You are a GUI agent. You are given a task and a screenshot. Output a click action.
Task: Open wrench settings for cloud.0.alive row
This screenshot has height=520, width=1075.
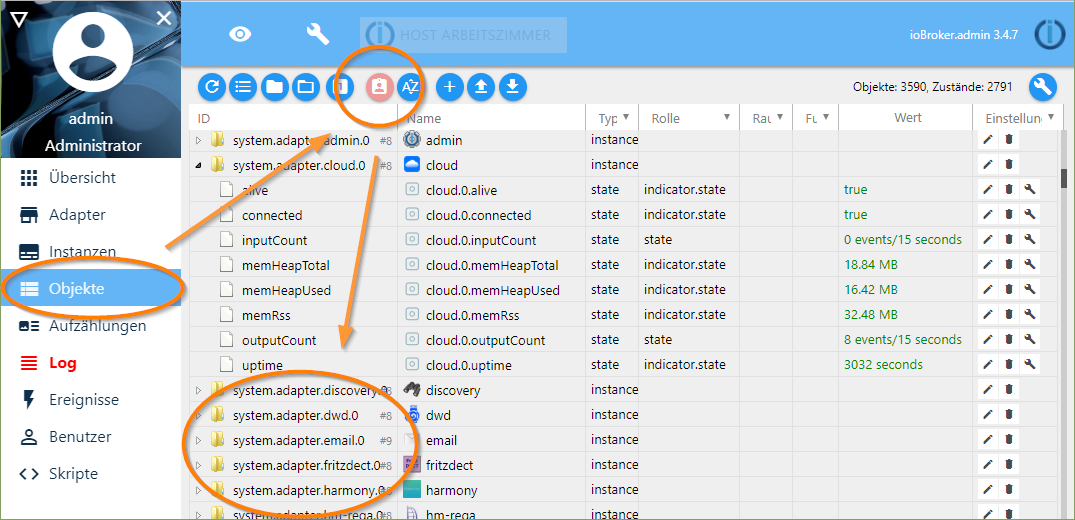pos(1030,189)
